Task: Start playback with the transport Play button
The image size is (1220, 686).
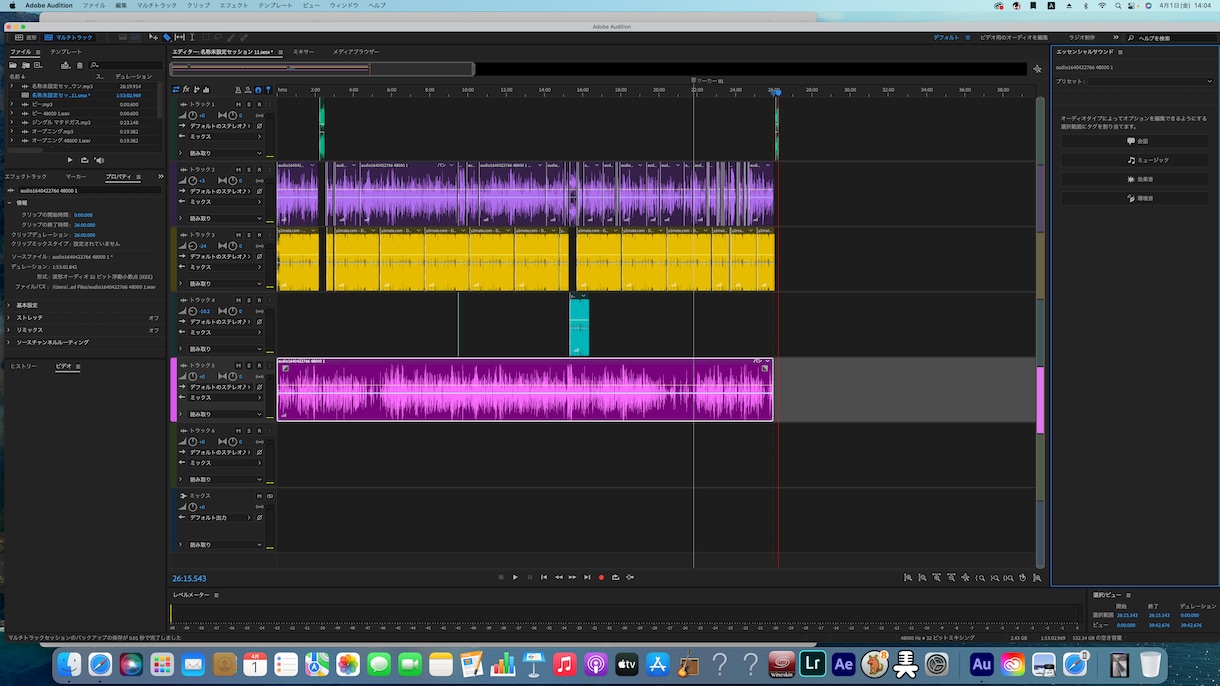Action: pyautogui.click(x=515, y=577)
